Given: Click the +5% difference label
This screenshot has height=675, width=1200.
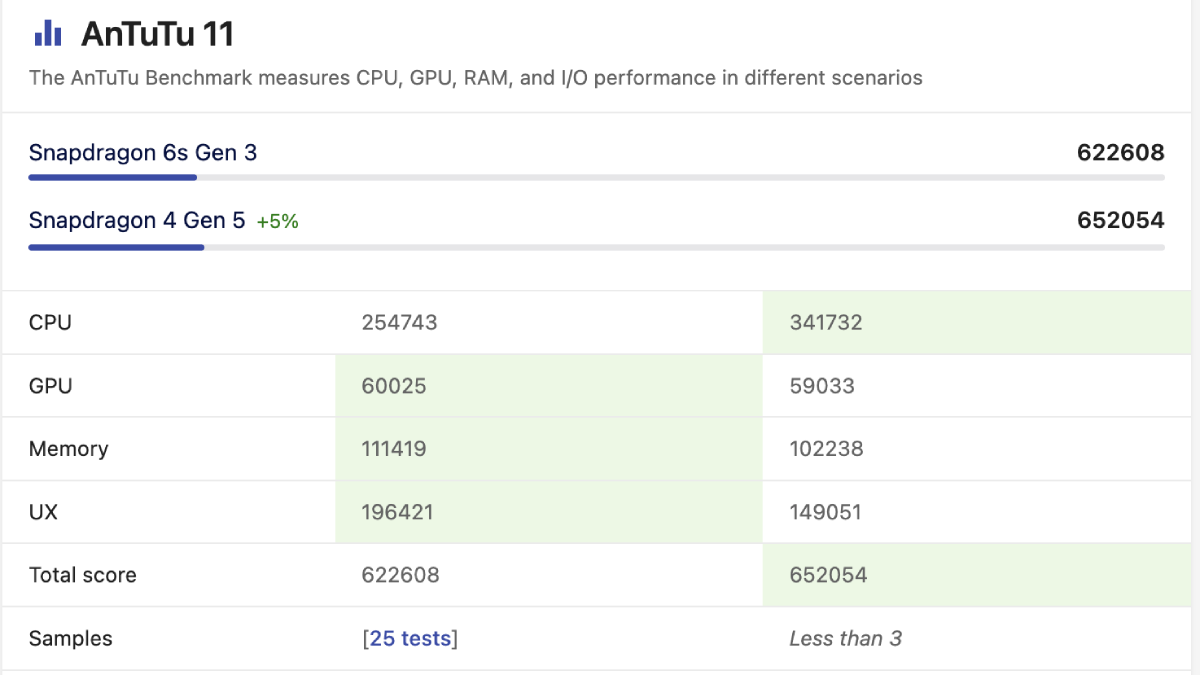Looking at the screenshot, I should (278, 222).
